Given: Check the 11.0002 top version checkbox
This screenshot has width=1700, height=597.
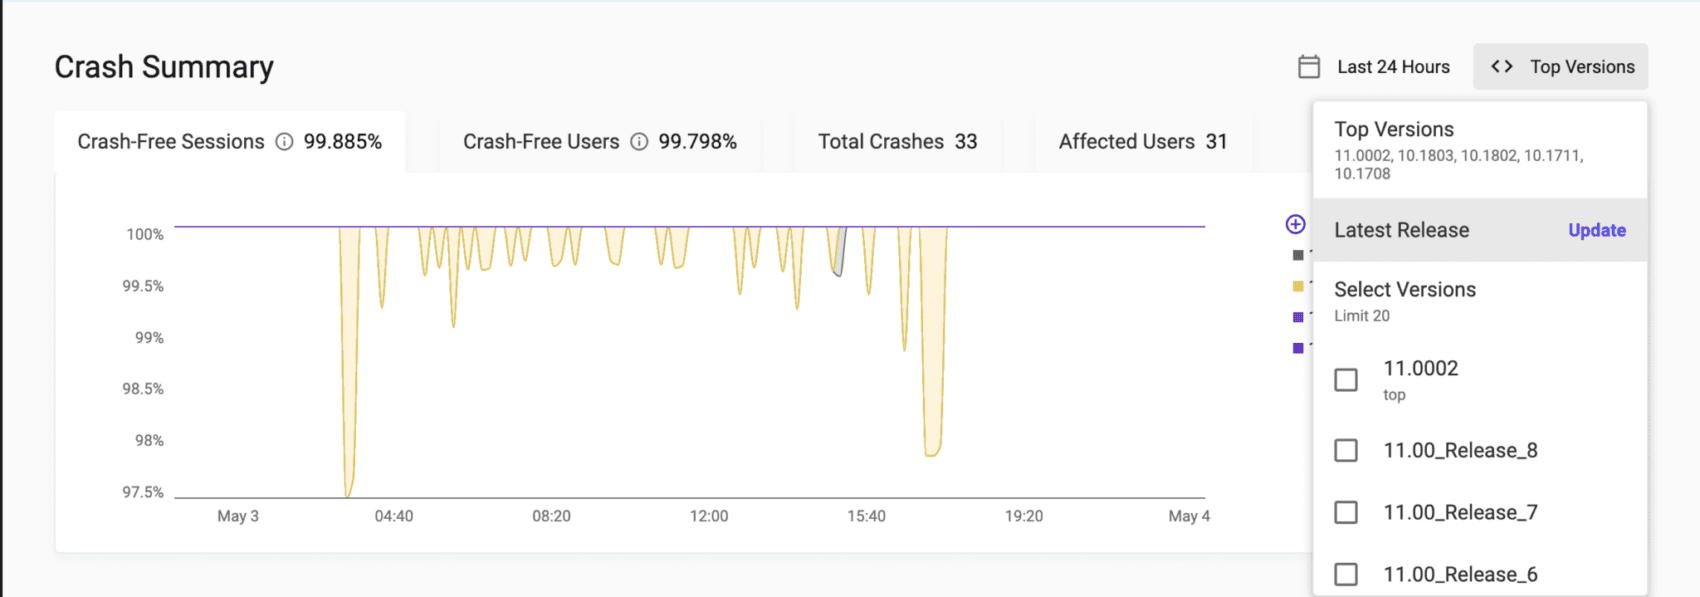Looking at the screenshot, I should point(1345,379).
